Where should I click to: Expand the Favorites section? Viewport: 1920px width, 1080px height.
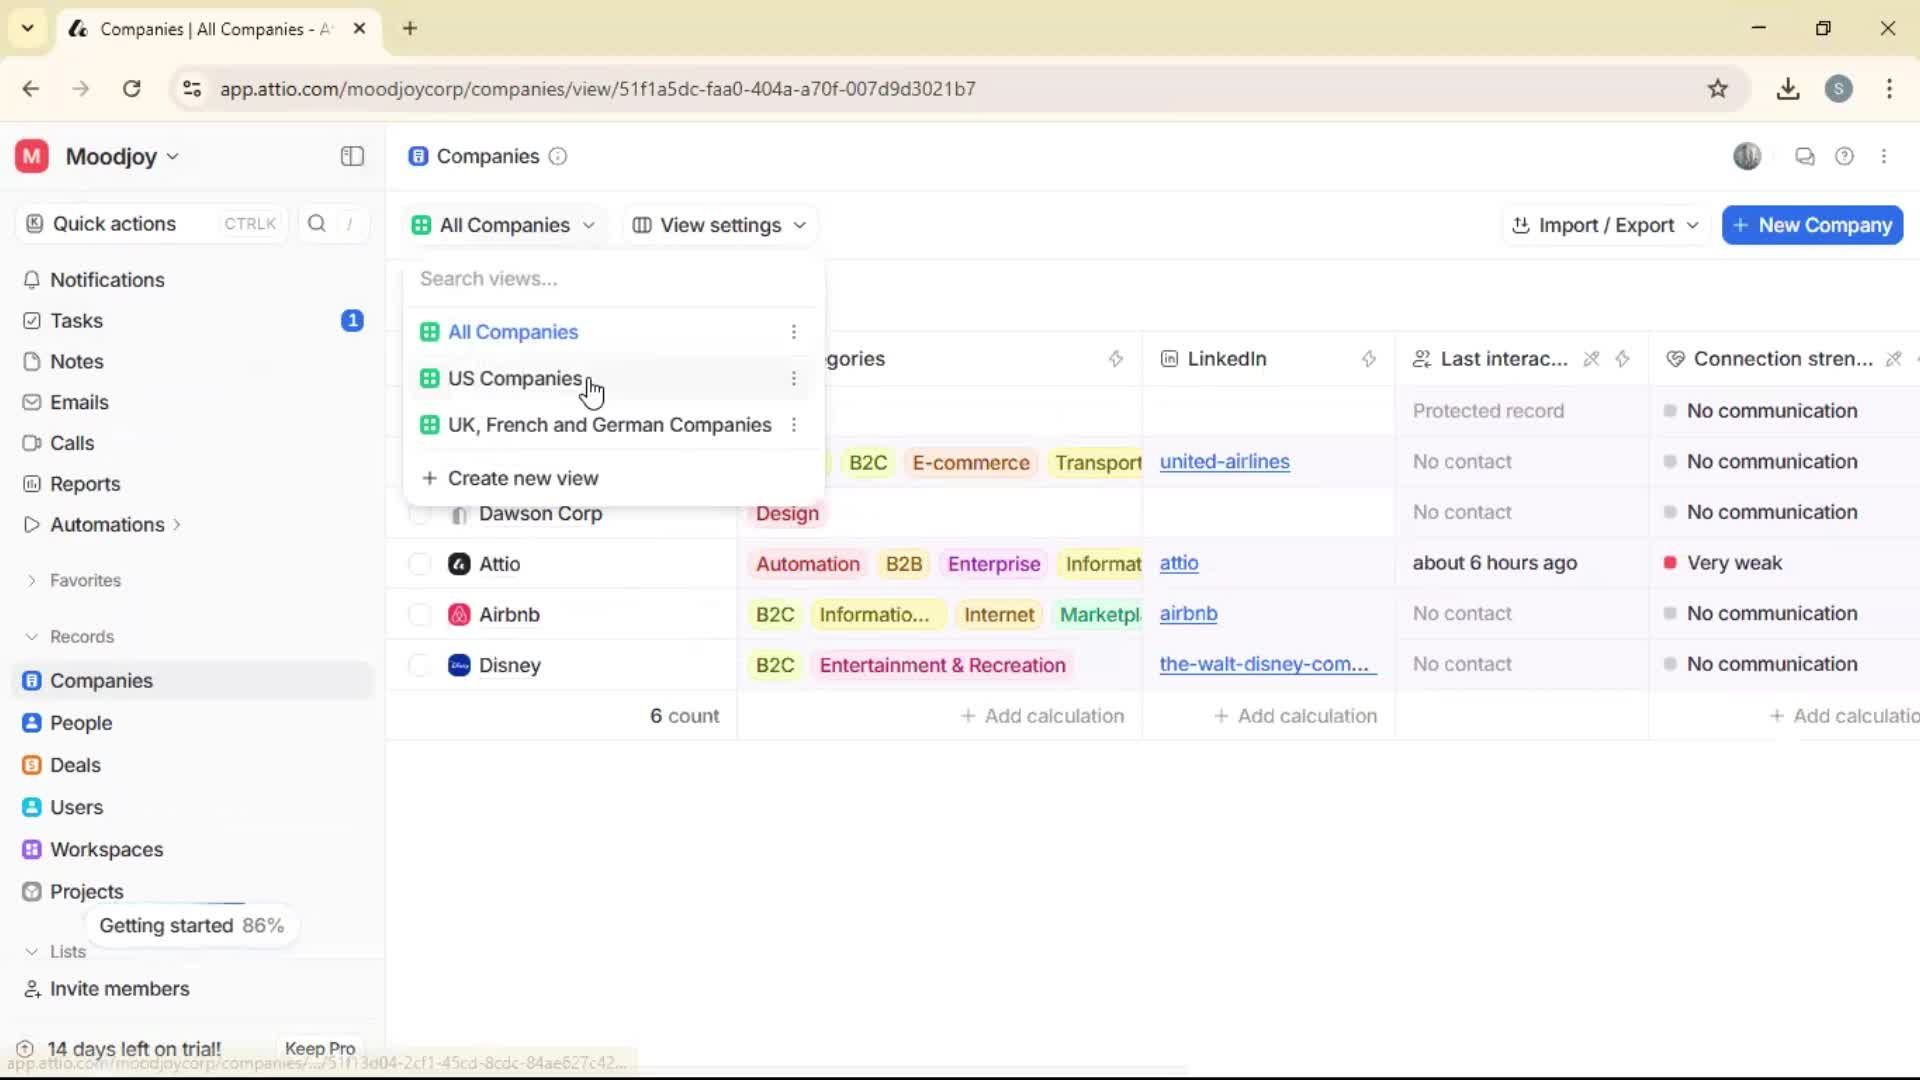(32, 581)
